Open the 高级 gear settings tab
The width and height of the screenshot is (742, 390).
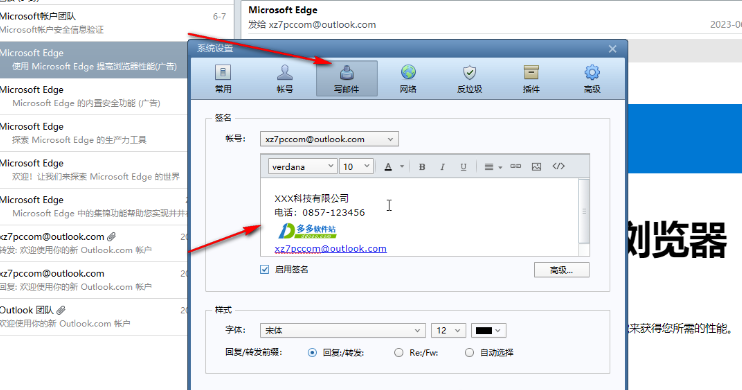click(592, 79)
